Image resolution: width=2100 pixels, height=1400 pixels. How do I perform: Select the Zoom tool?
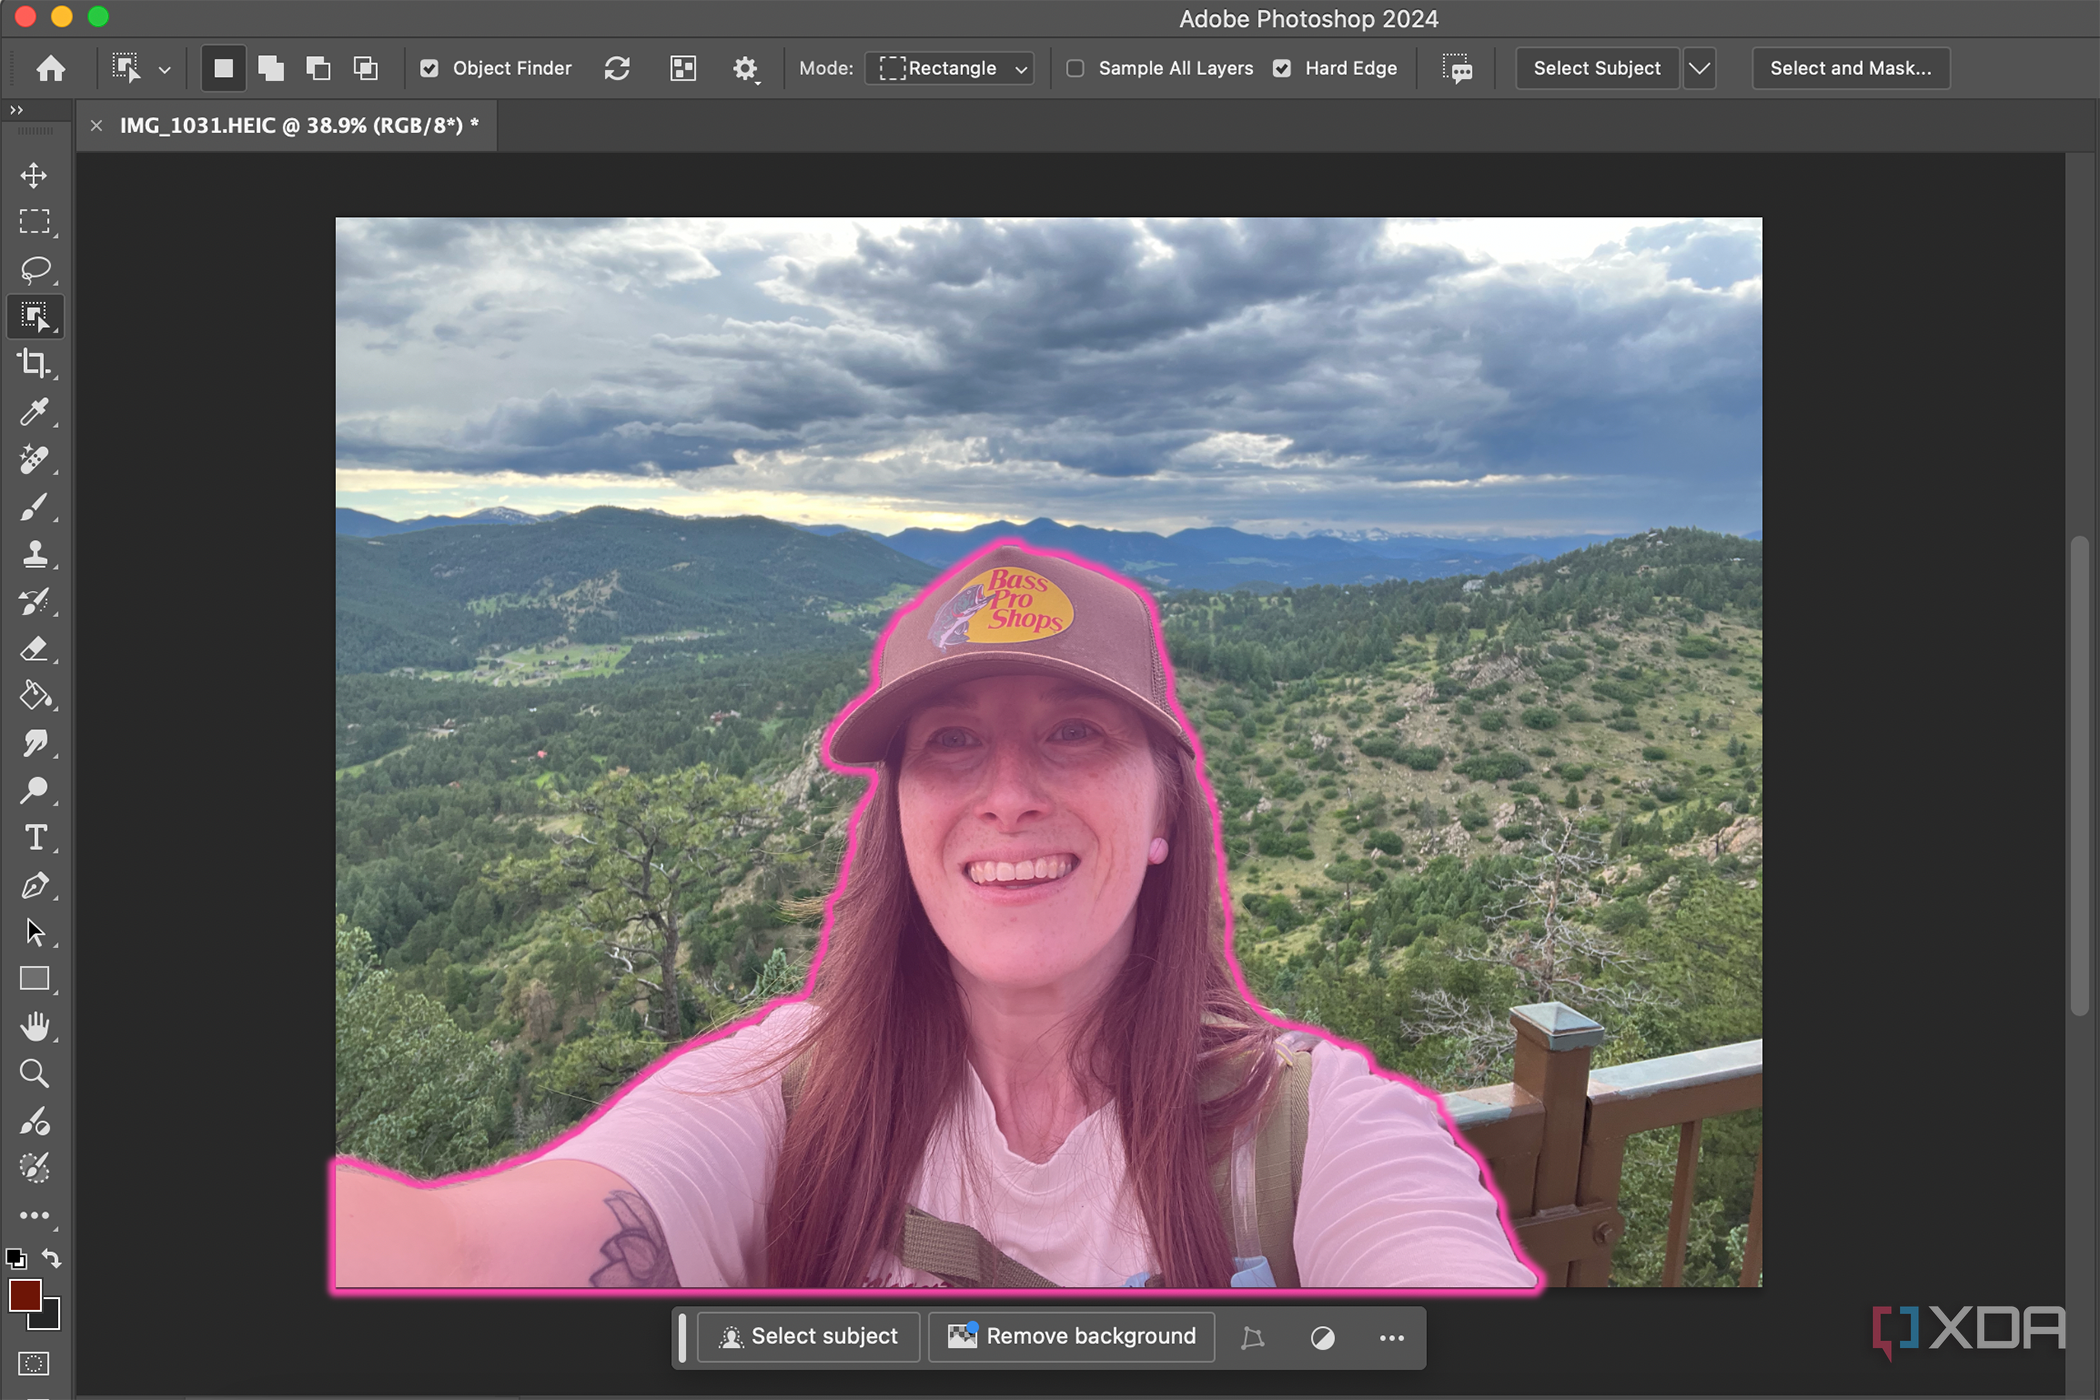(x=34, y=1074)
